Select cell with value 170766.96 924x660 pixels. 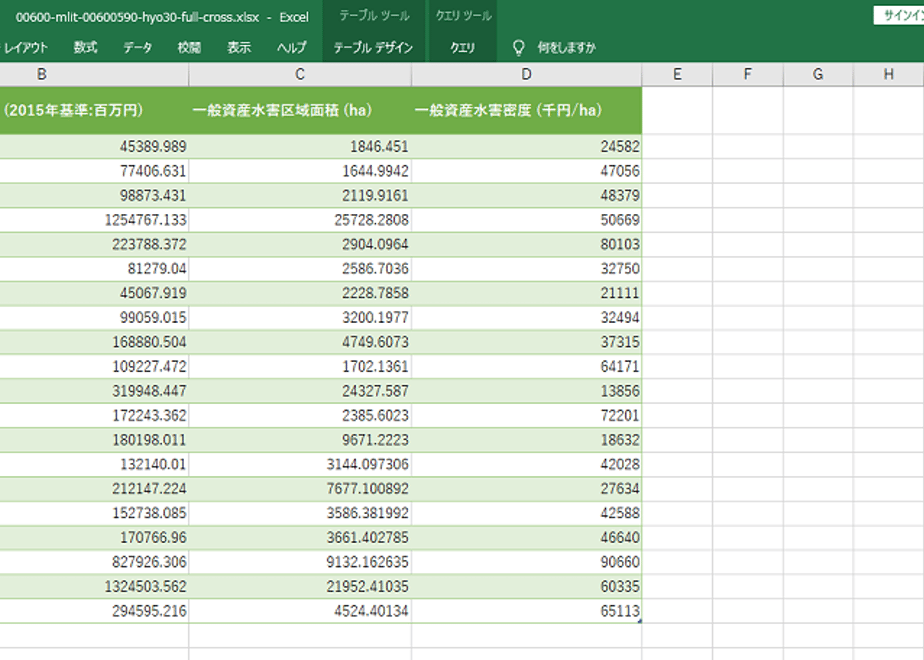point(94,537)
